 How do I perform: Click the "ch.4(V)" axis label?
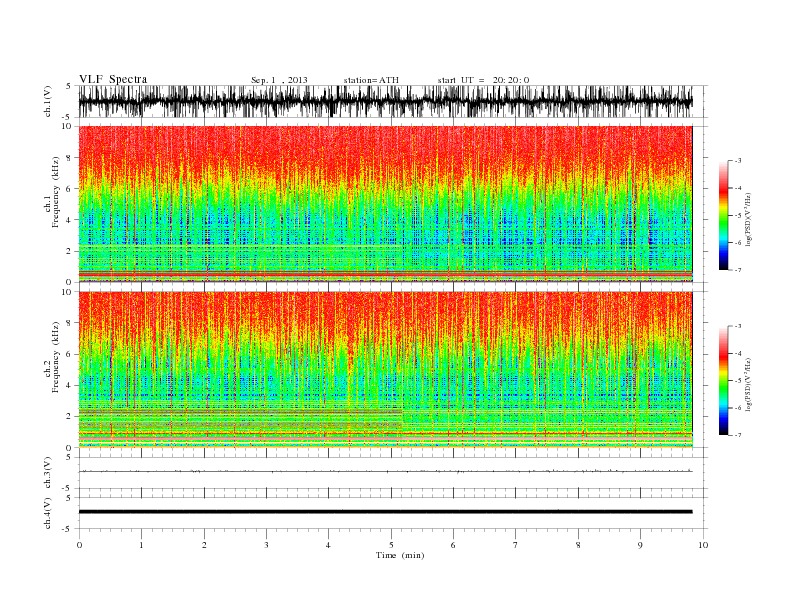pyautogui.click(x=48, y=514)
